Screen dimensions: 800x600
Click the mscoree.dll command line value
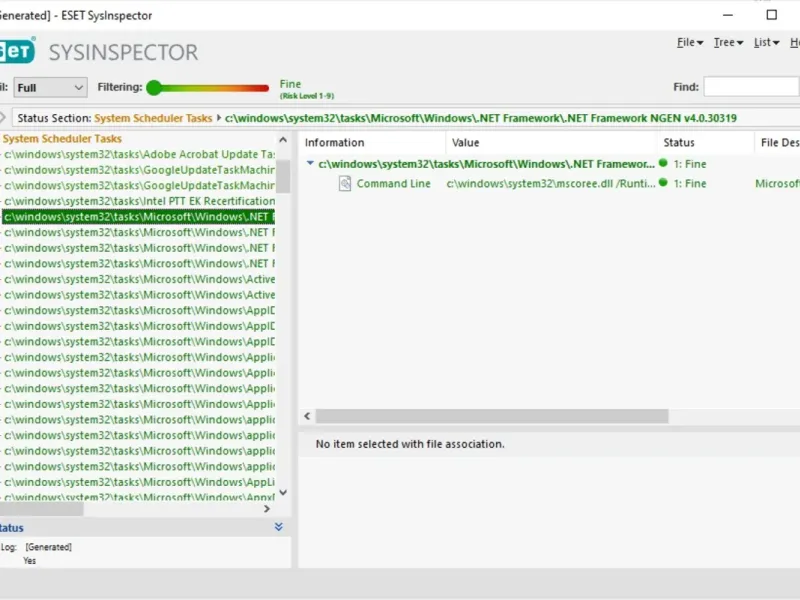pyautogui.click(x=551, y=184)
